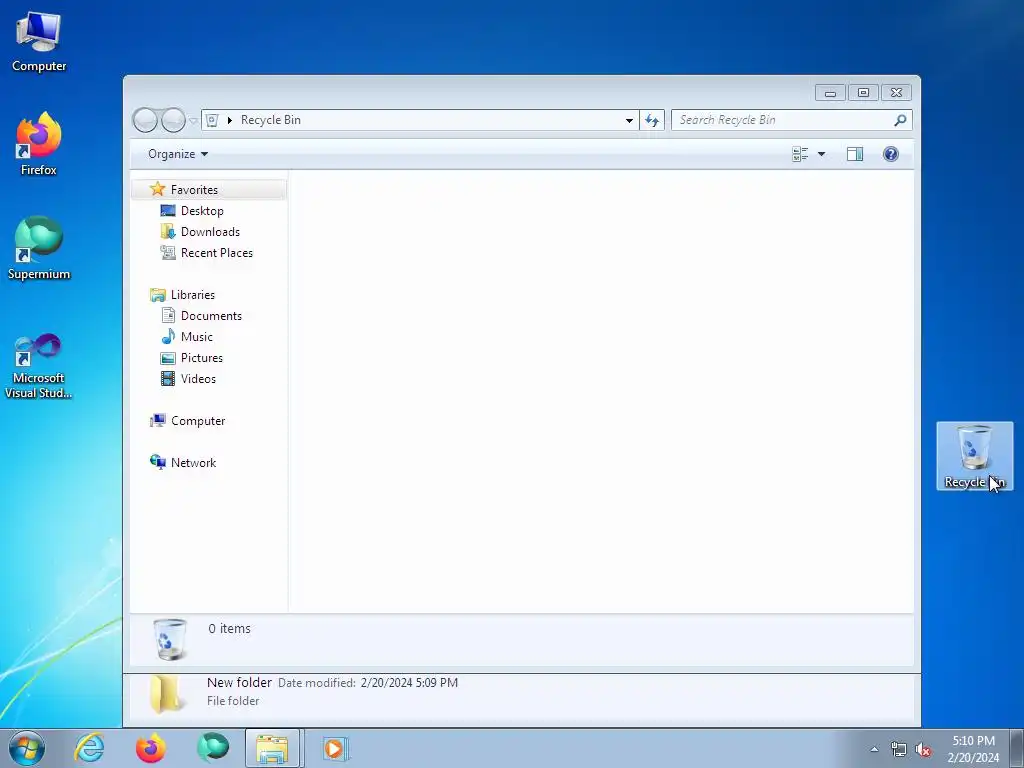
Task: Click the Back navigation button
Action: tap(145, 120)
